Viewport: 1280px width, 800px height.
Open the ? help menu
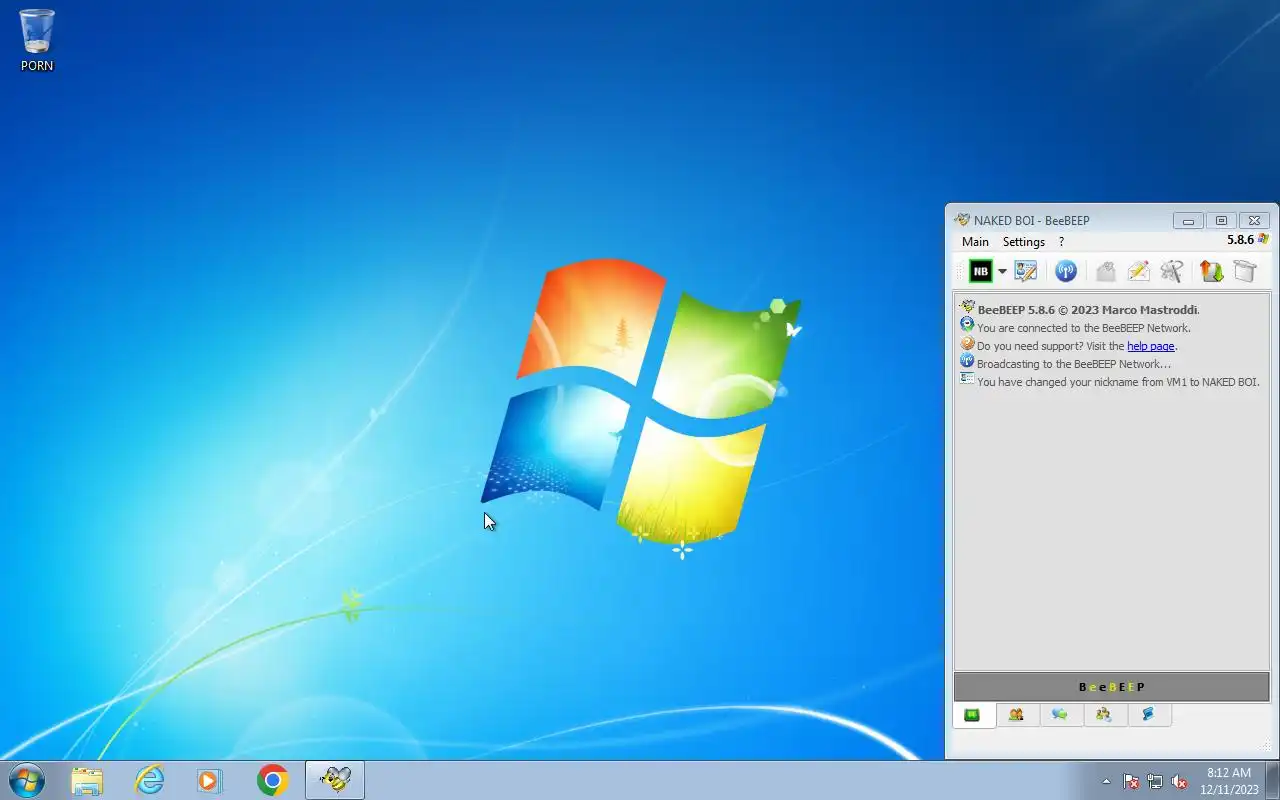pyautogui.click(x=1061, y=242)
